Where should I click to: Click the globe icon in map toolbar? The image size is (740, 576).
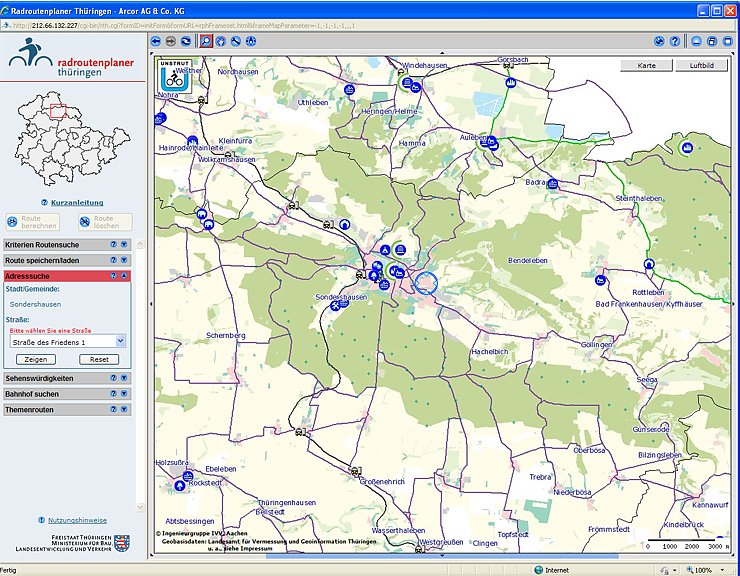click(659, 41)
